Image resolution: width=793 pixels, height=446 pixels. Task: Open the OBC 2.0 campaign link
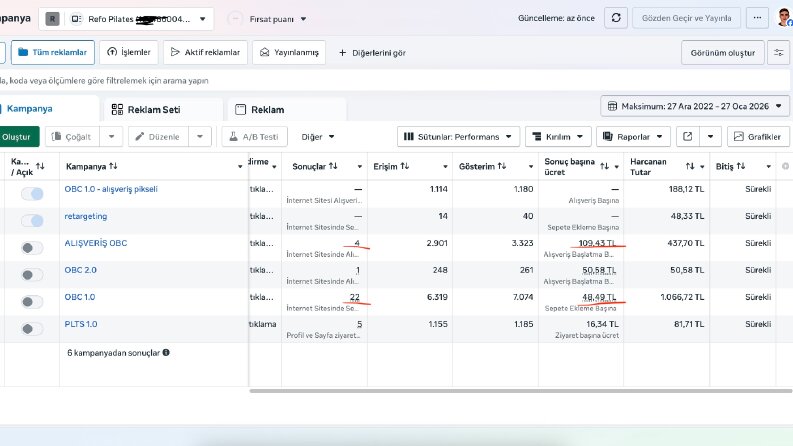(x=80, y=270)
